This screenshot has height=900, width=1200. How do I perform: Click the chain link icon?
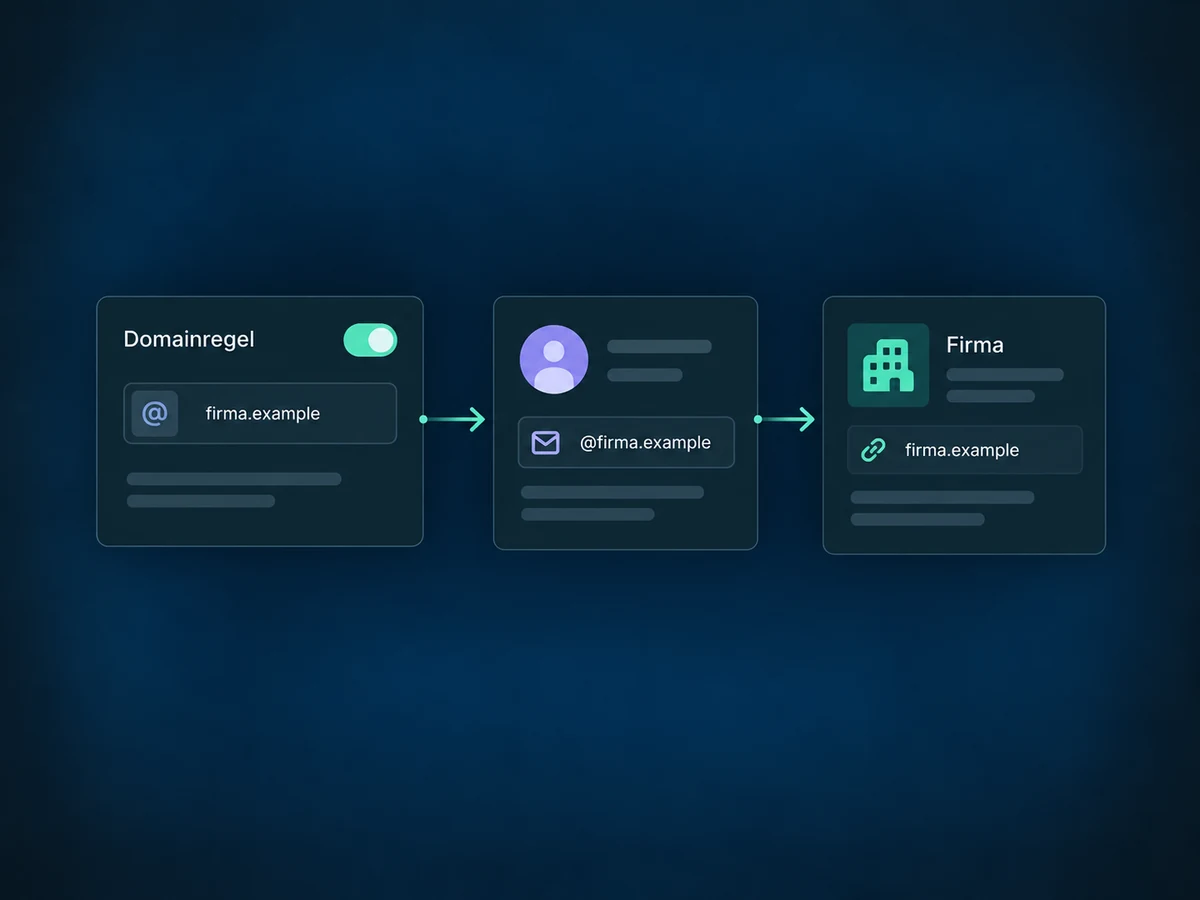pos(873,450)
